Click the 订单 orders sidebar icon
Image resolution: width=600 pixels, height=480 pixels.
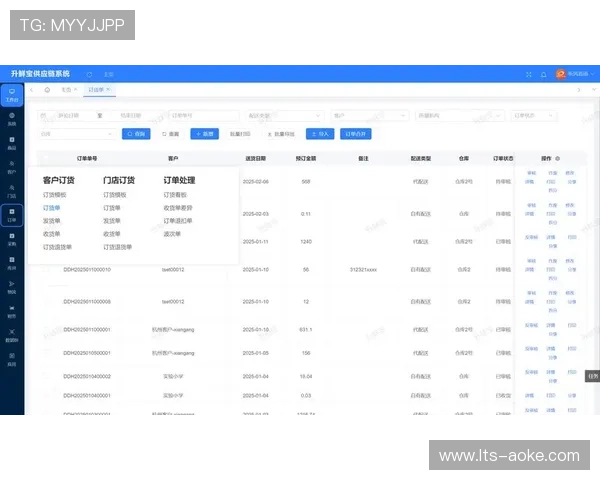tap(11, 214)
